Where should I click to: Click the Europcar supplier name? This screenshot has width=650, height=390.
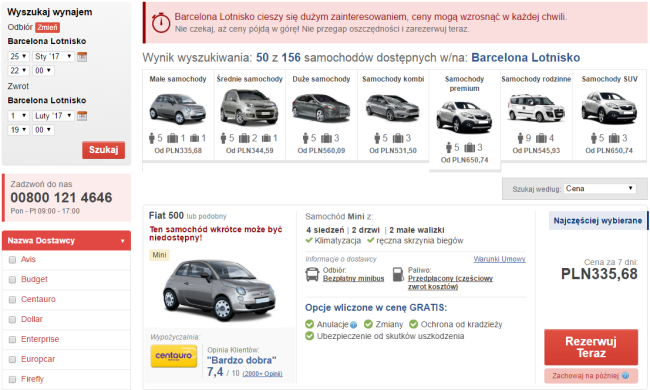point(38,359)
